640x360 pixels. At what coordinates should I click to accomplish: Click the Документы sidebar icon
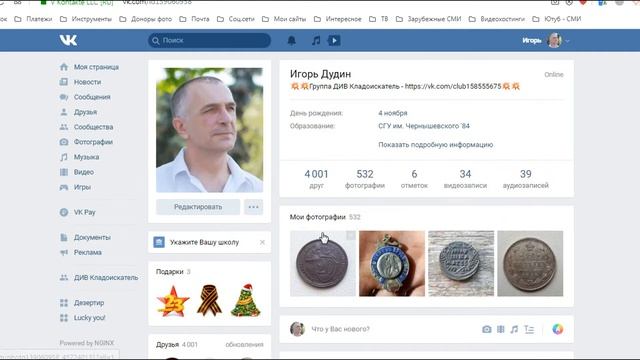point(64,238)
